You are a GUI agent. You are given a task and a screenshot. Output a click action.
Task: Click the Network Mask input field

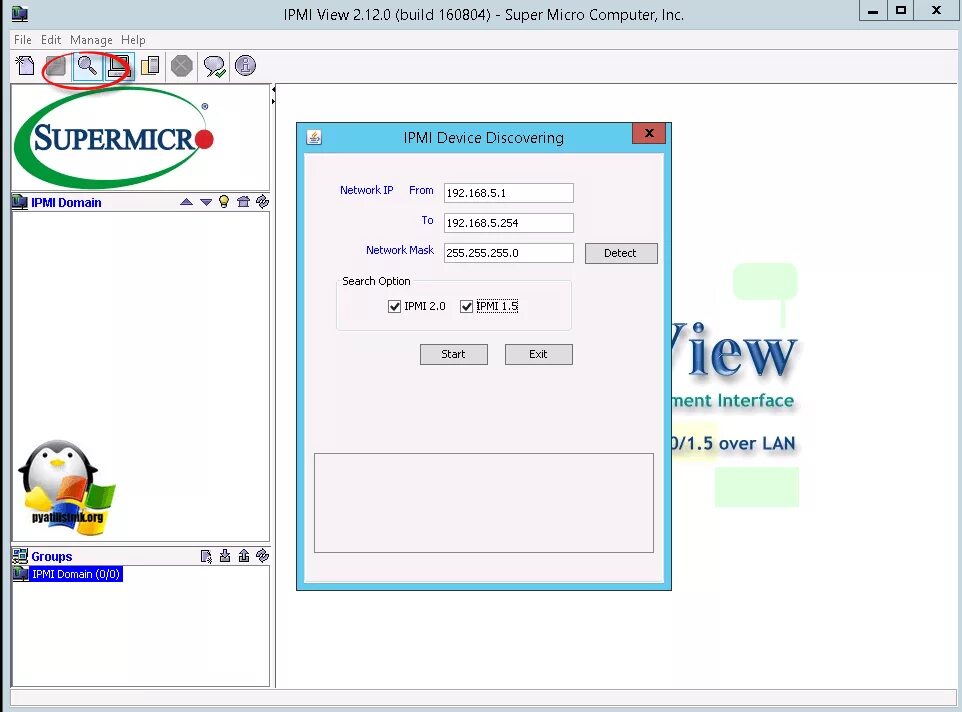[x=509, y=253]
